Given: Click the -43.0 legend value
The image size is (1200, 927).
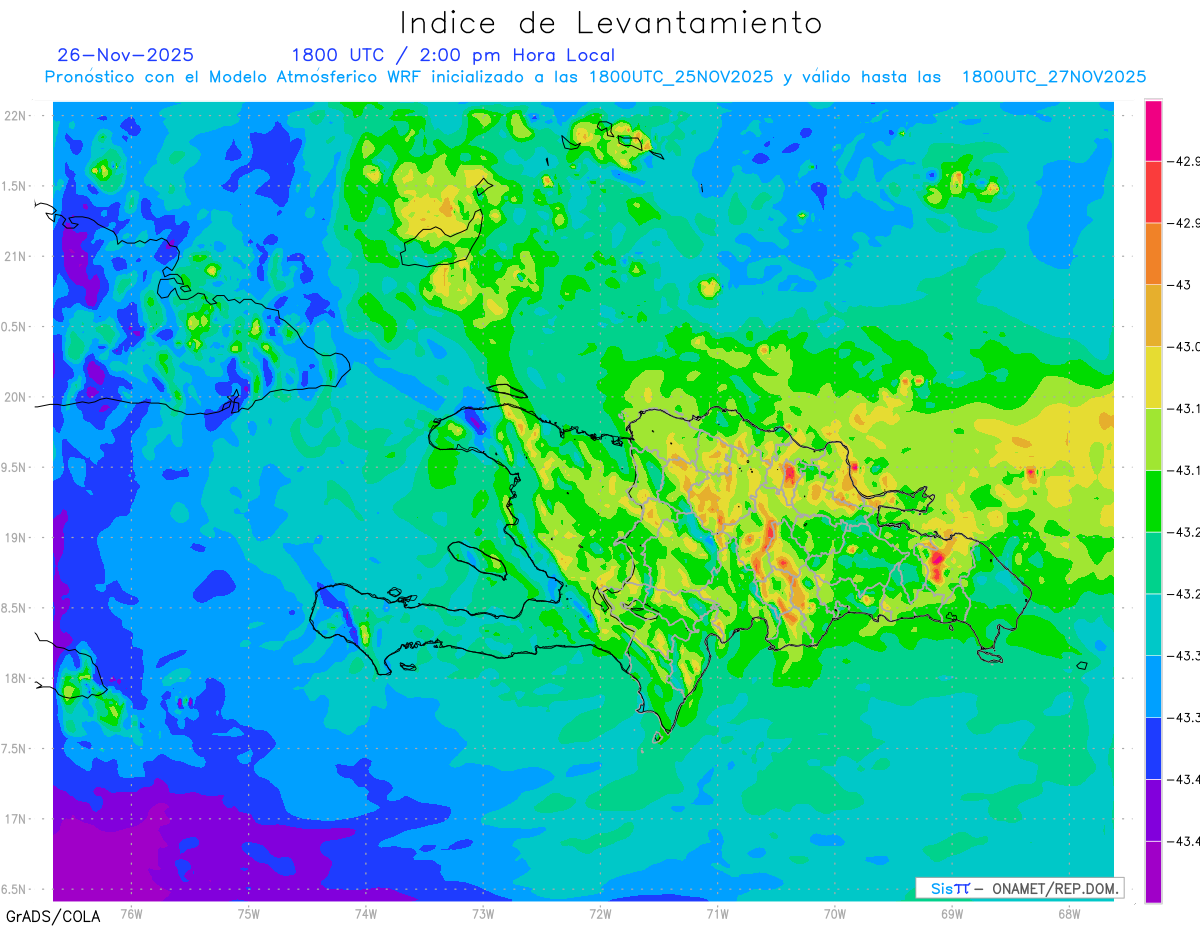Looking at the screenshot, I should click(1184, 347).
